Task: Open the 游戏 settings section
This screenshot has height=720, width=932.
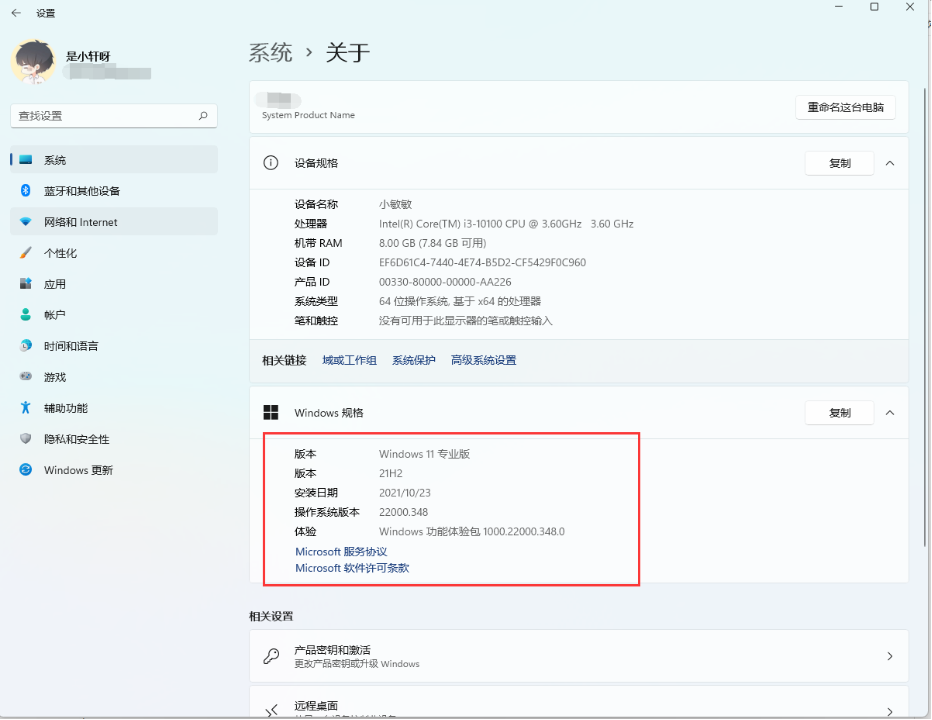Action: (x=54, y=377)
